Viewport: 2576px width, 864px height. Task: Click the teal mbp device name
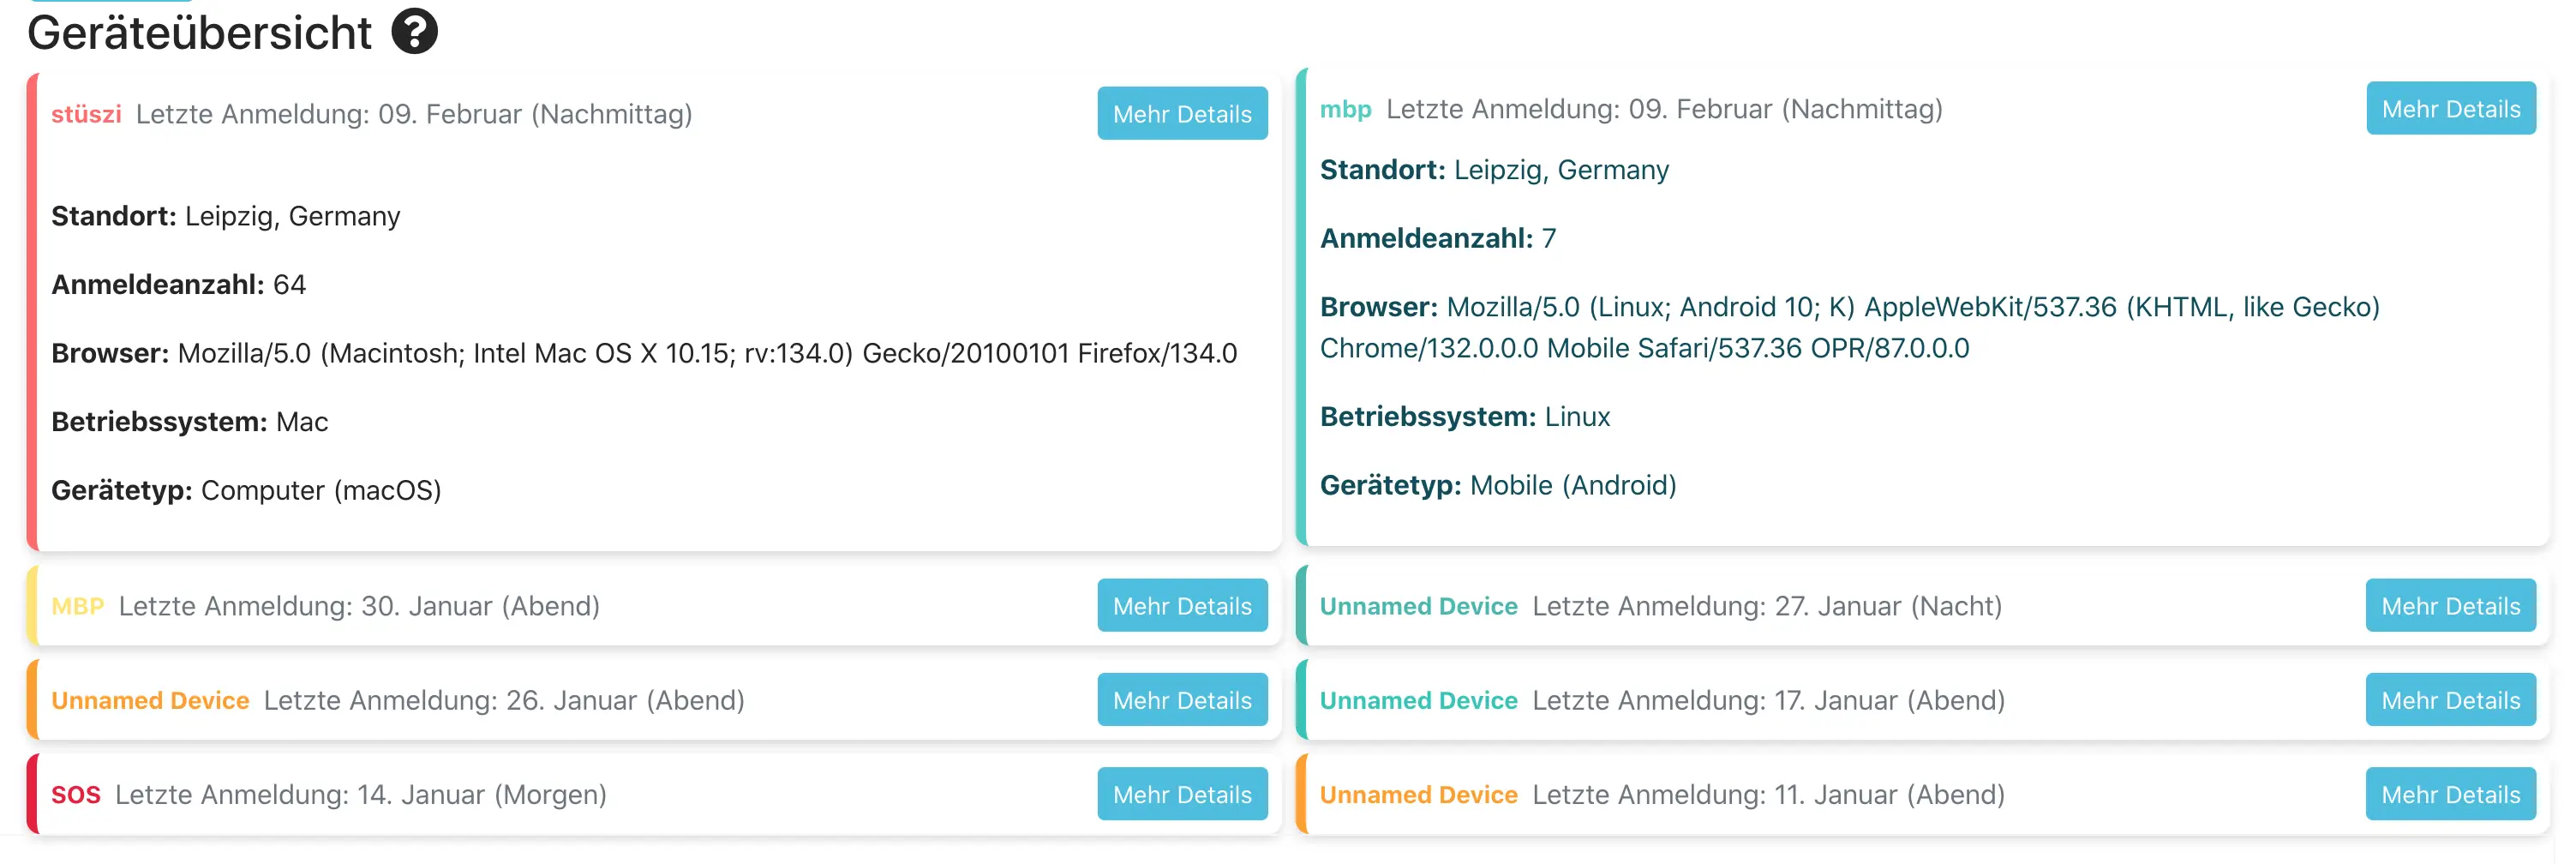(1345, 110)
